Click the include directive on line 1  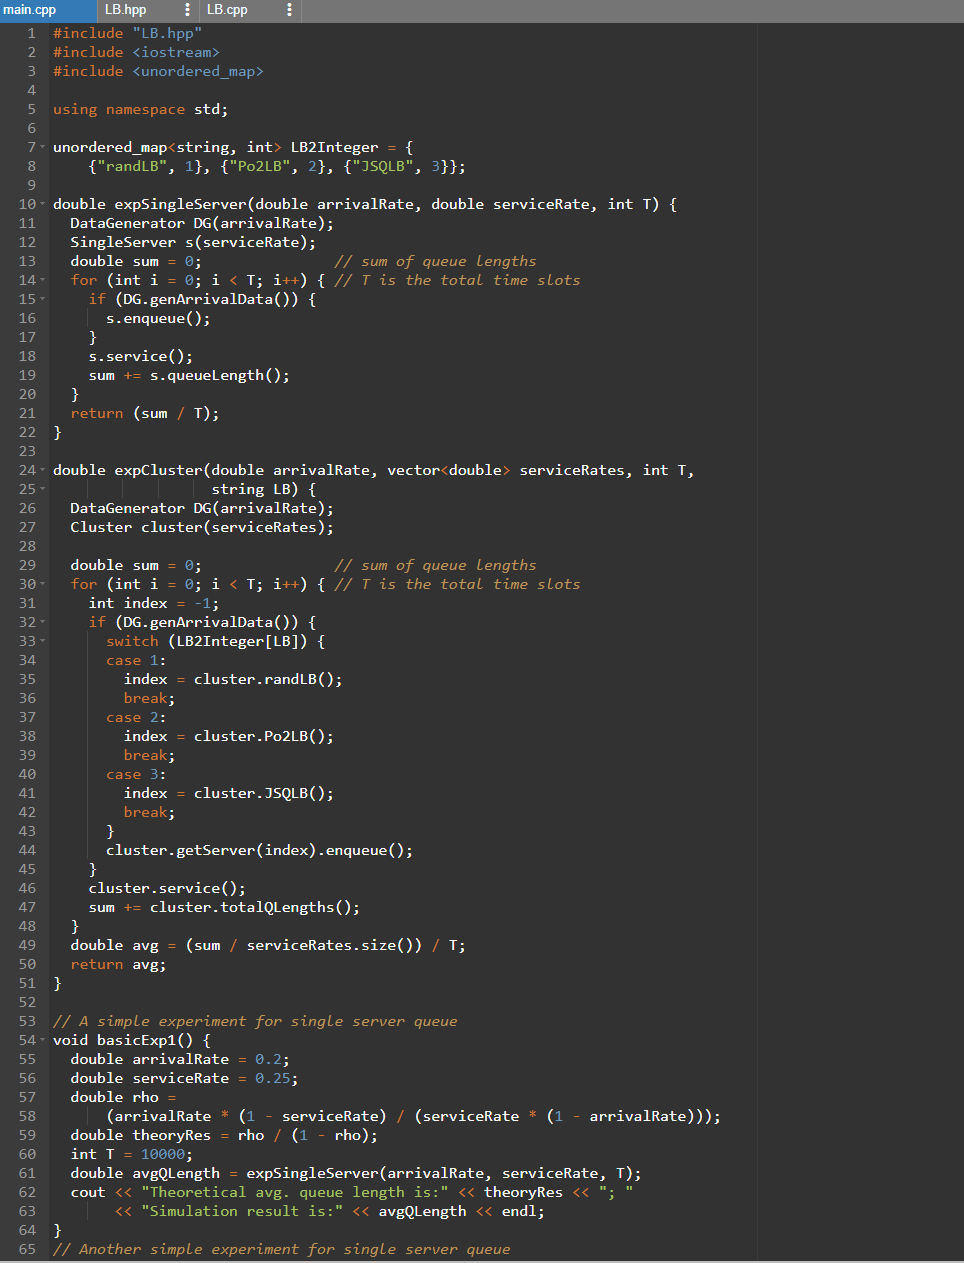click(x=120, y=32)
